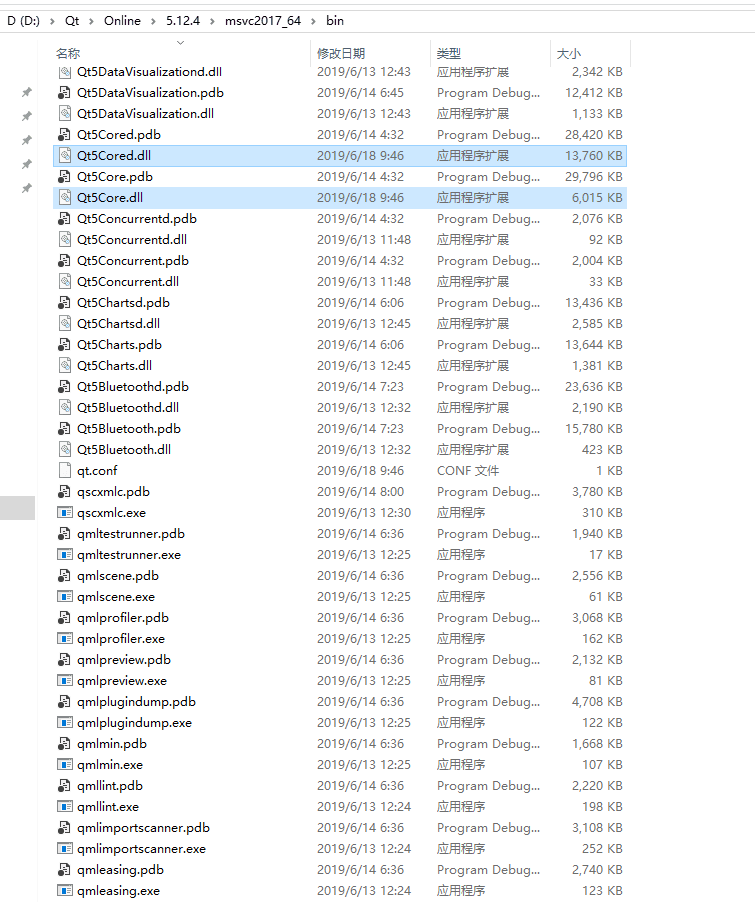
Task: Navigate to 5.12.4 folder breadcrumb
Action: [x=183, y=21]
